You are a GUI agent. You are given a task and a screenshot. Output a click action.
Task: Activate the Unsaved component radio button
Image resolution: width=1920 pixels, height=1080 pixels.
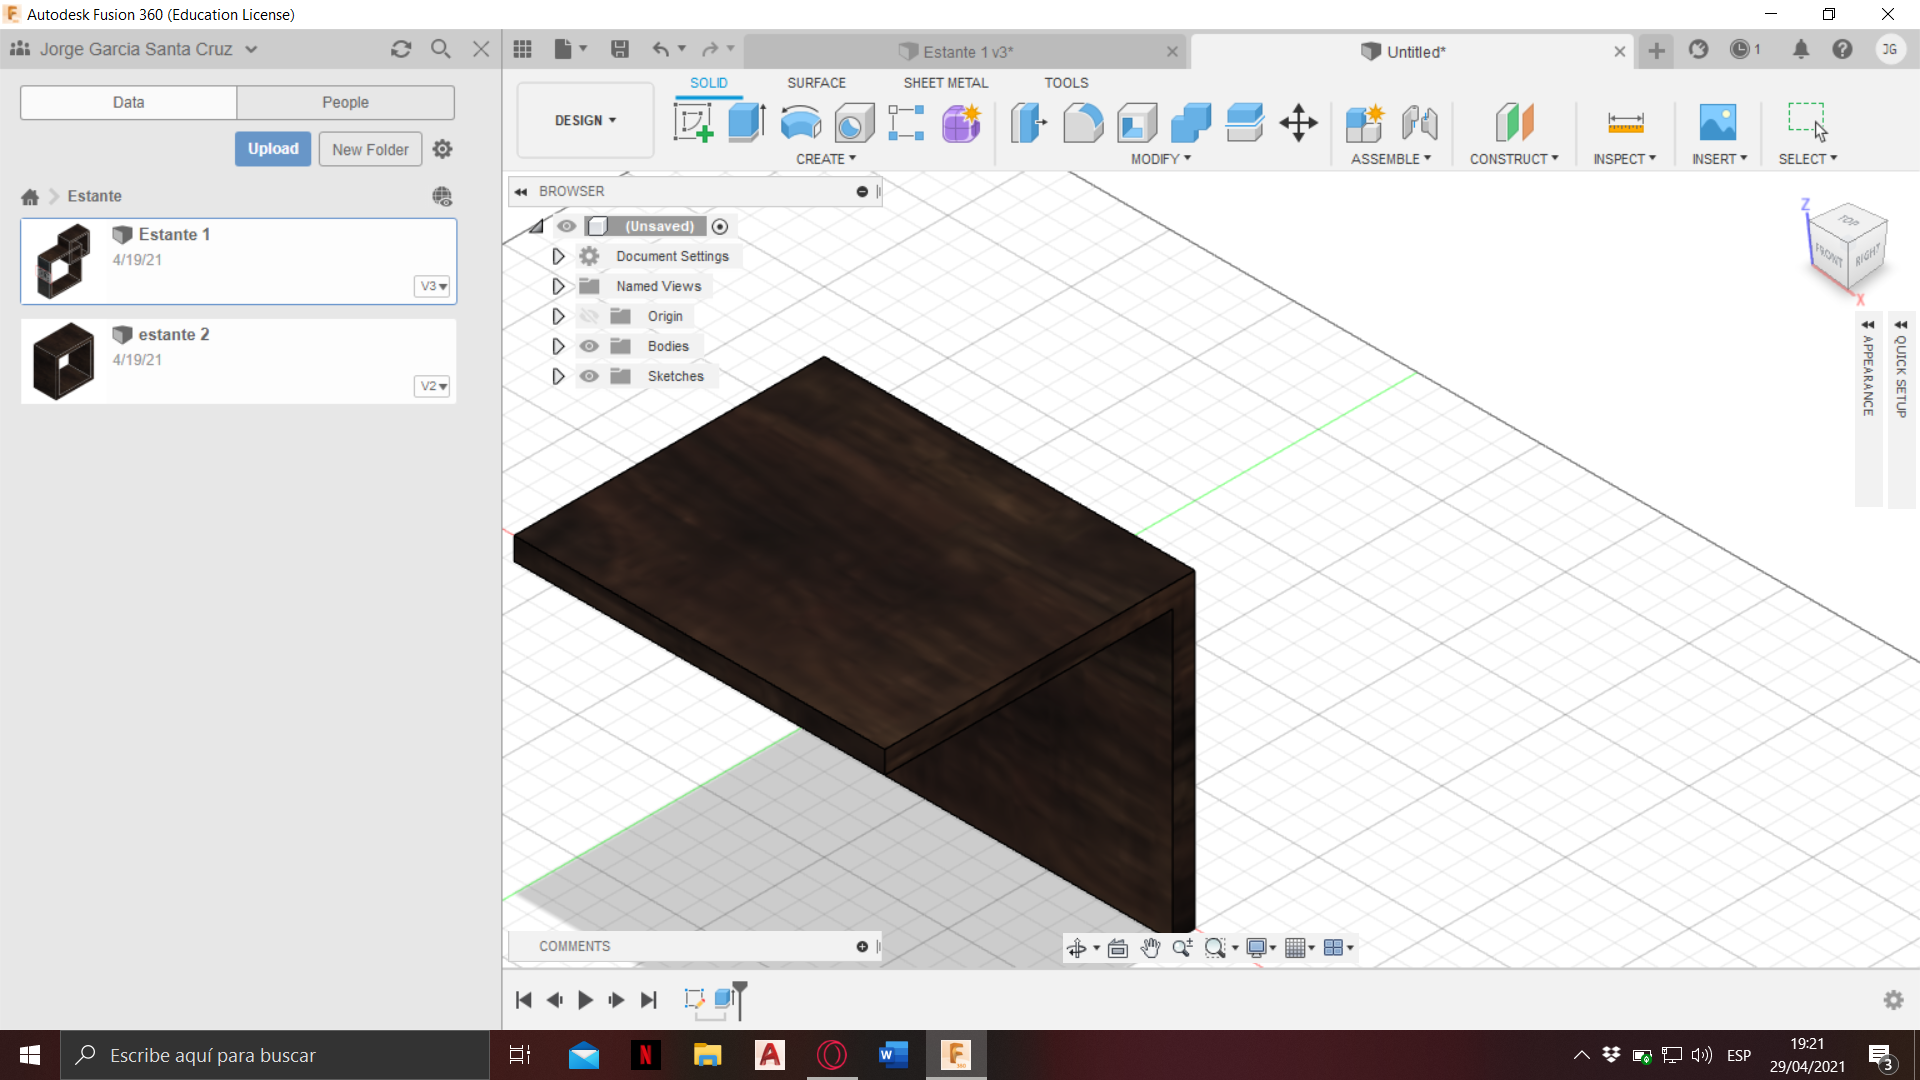click(x=720, y=226)
